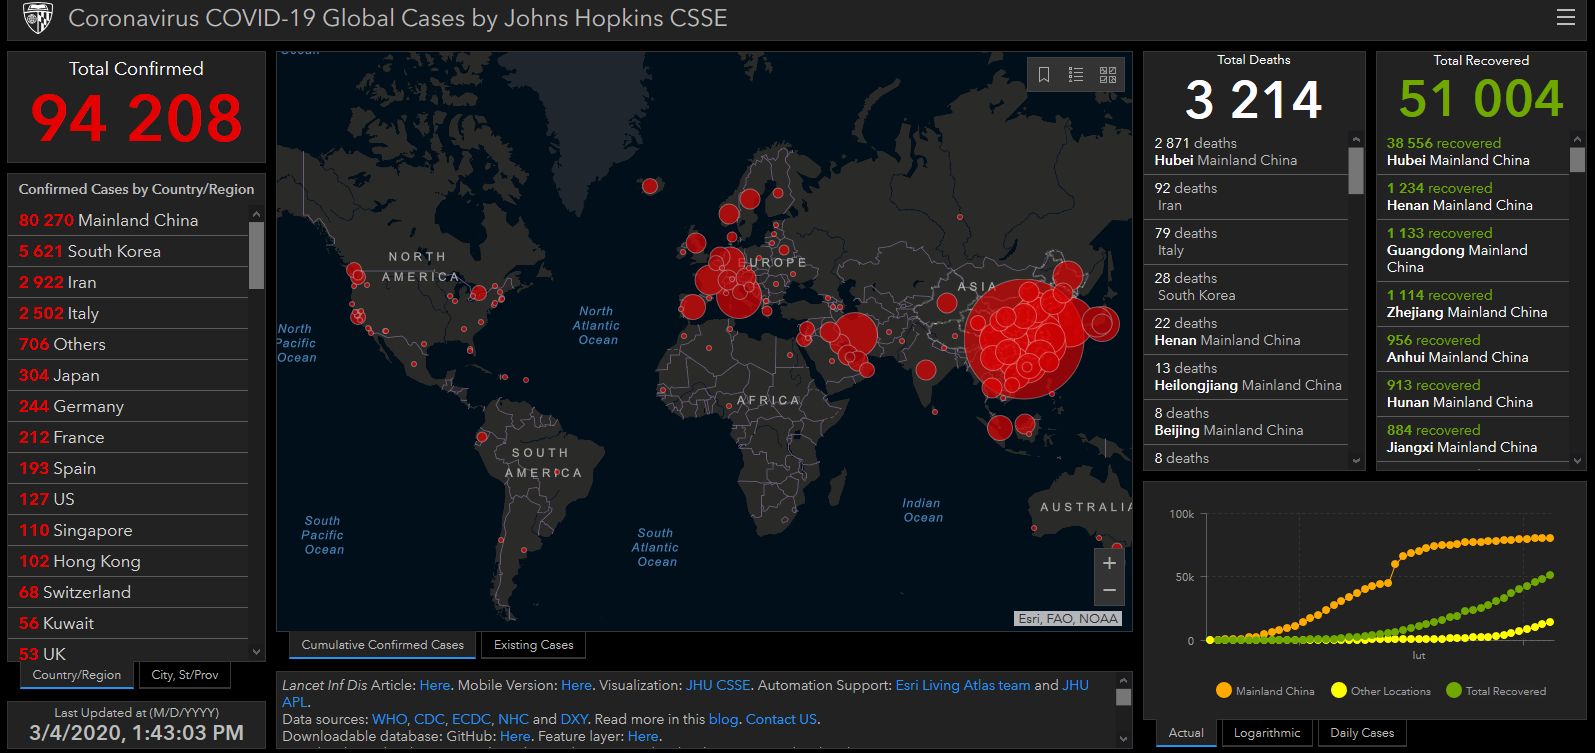The image size is (1595, 753).
Task: Open the CDC data source link
Action: tap(430, 719)
